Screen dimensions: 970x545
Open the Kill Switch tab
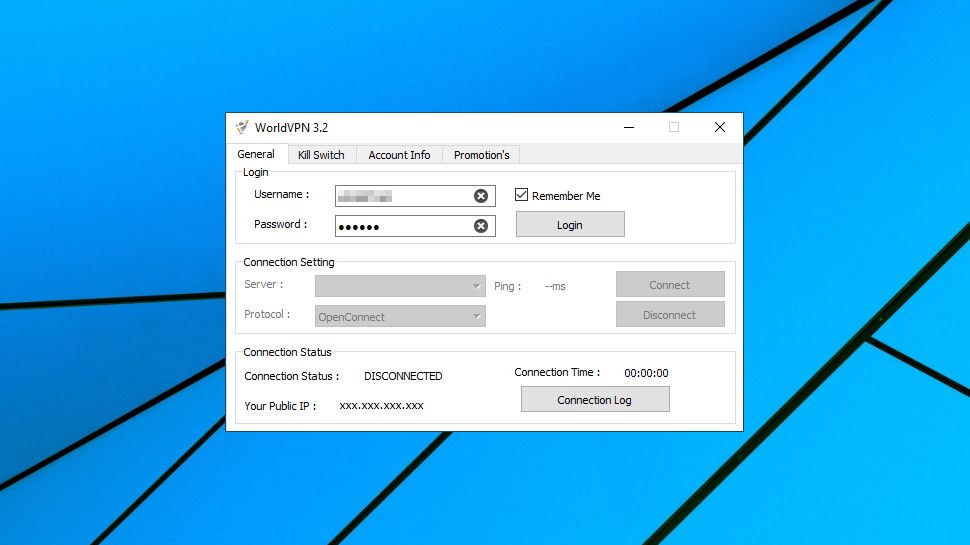pyautogui.click(x=321, y=155)
